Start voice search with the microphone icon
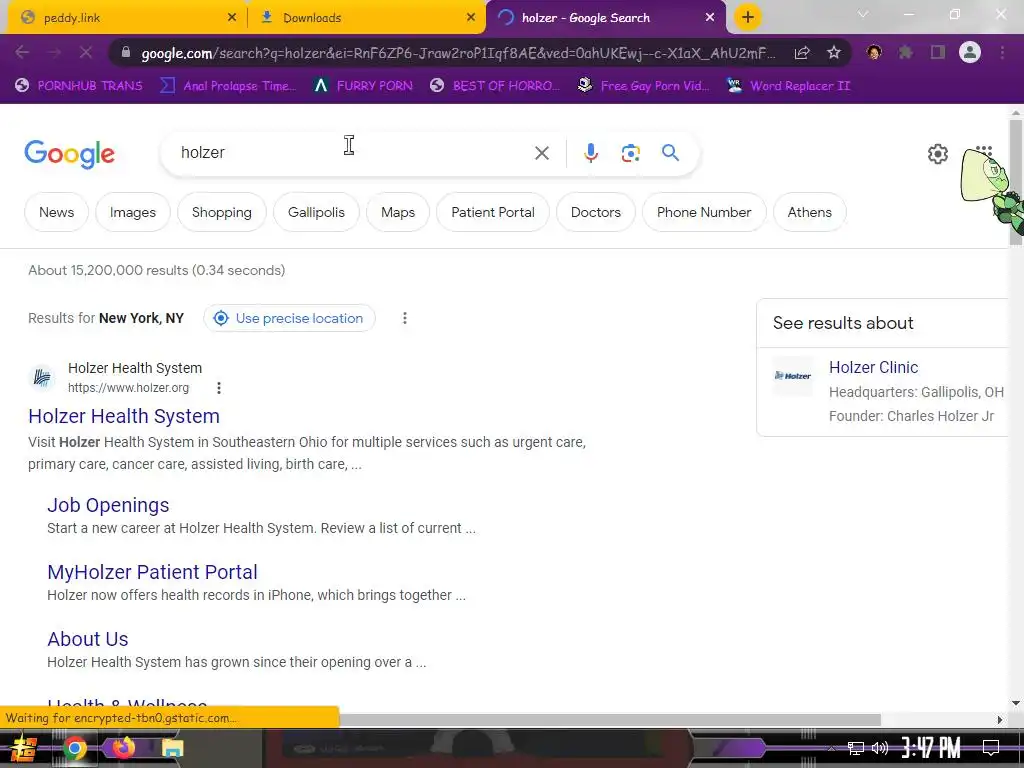Image resolution: width=1024 pixels, height=768 pixels. [x=590, y=153]
